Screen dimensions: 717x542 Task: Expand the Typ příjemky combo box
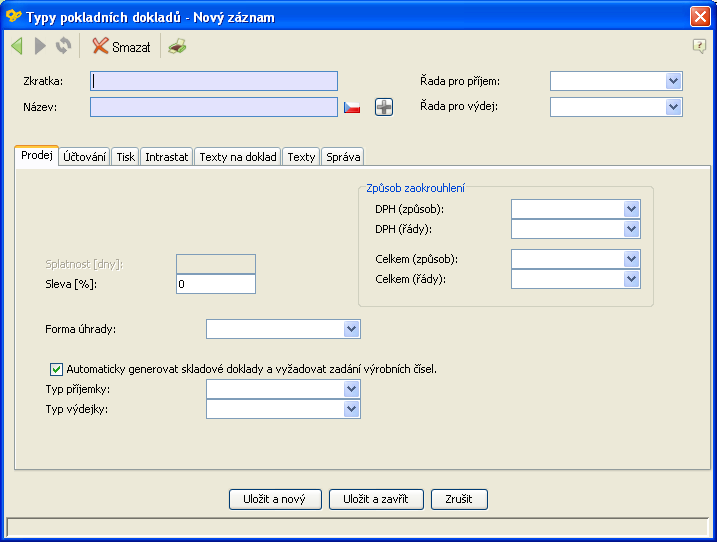[351, 389]
